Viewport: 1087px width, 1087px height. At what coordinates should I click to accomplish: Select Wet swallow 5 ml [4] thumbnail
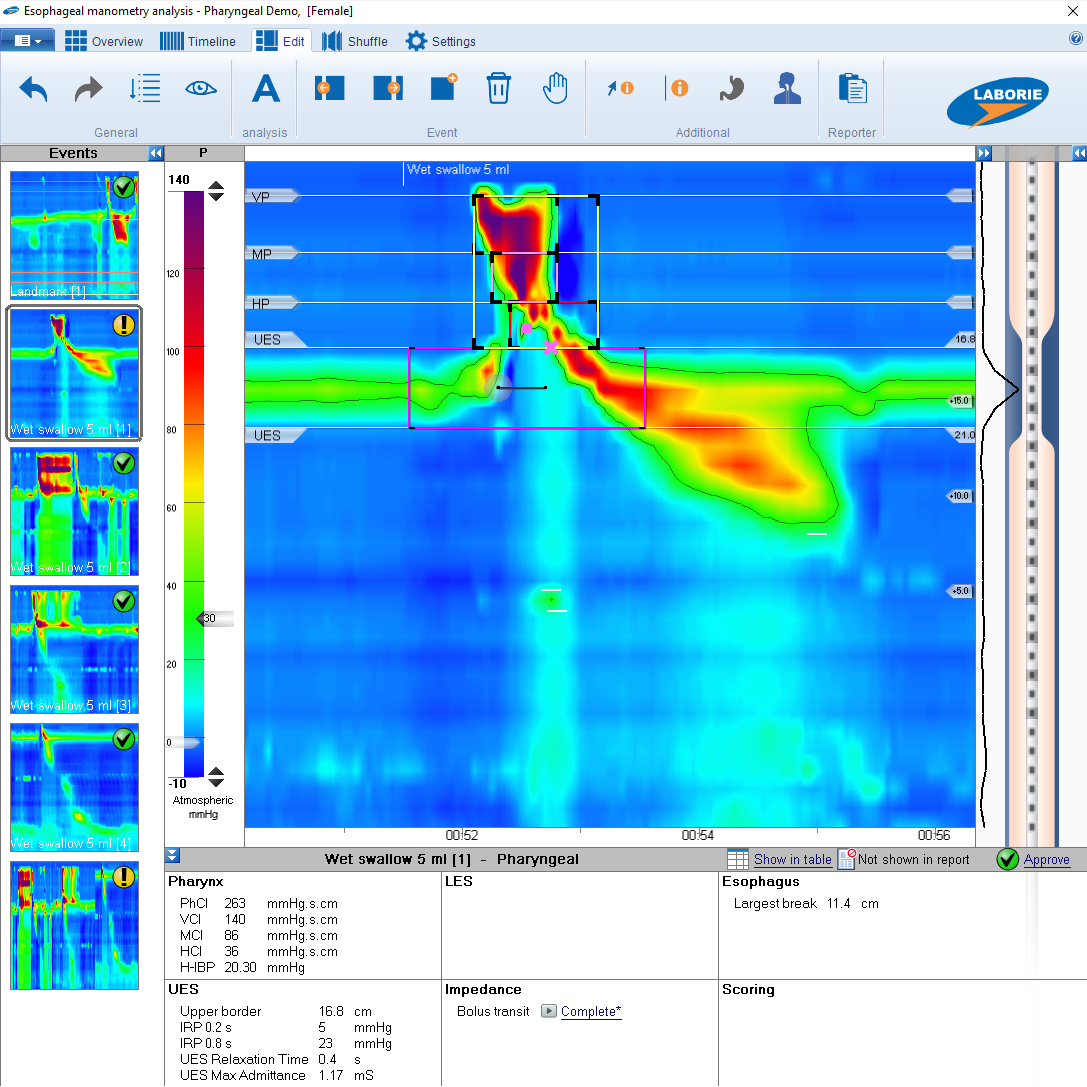coord(74,787)
